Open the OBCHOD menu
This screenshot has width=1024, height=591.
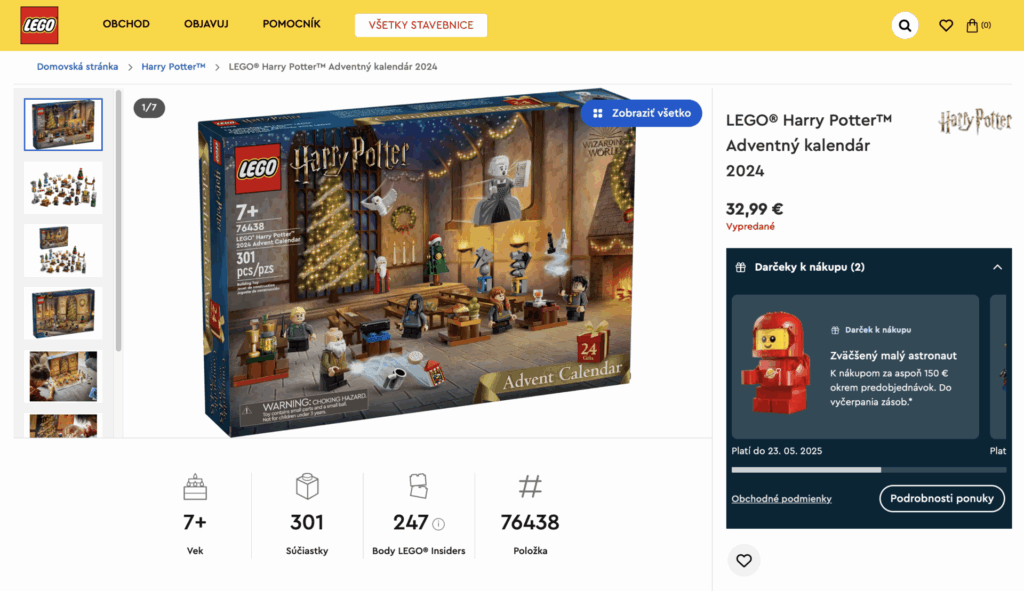(x=126, y=24)
